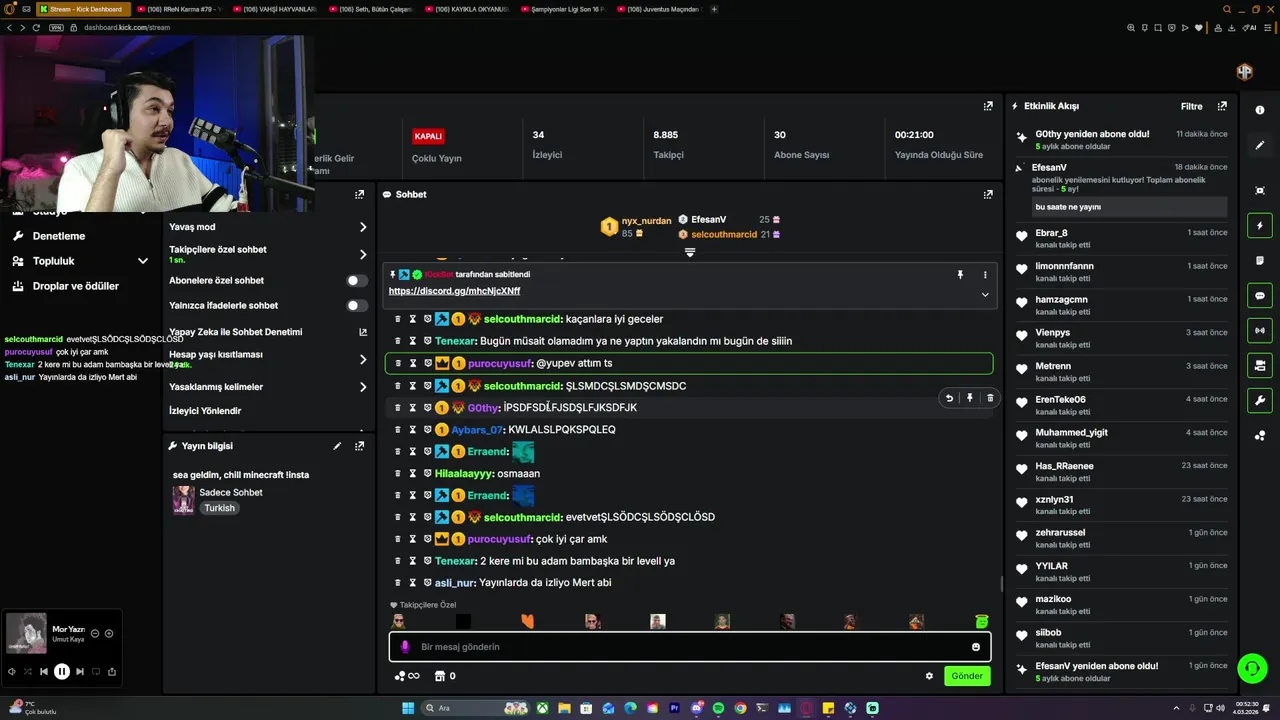Click İzleyici Yönlendir option

tap(205, 411)
